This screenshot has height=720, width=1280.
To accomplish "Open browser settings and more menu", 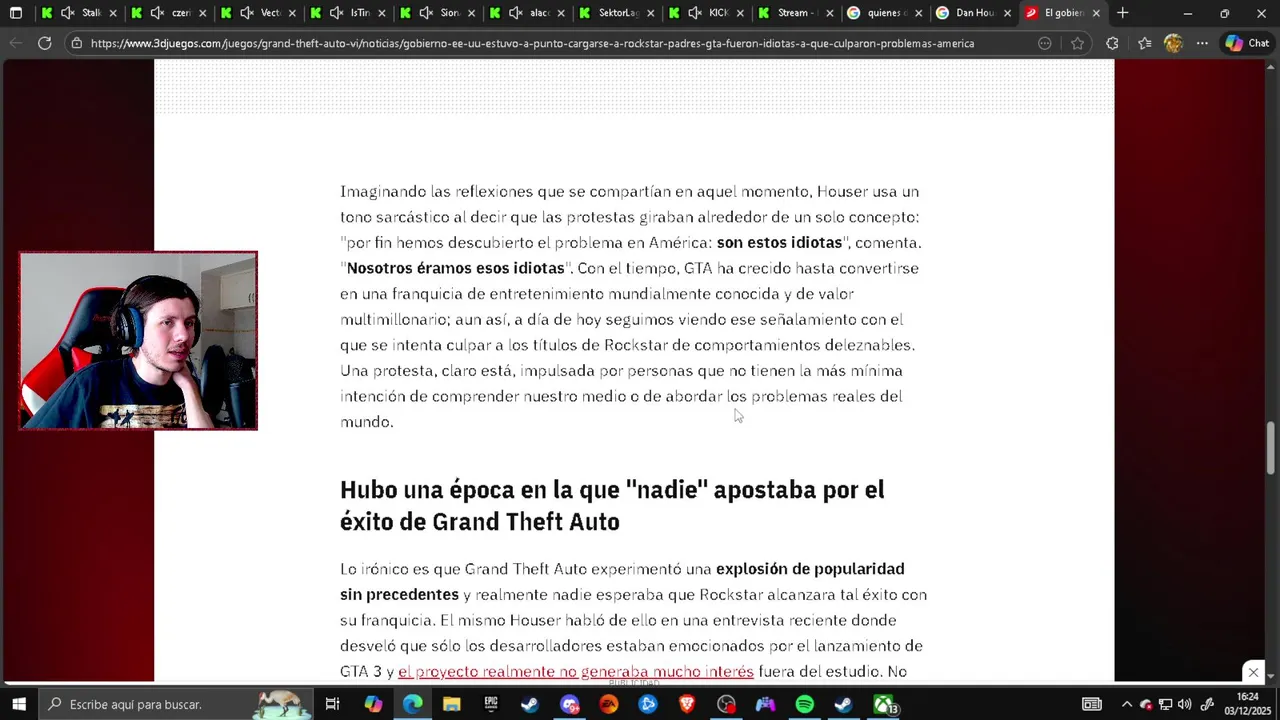I will (1202, 43).
